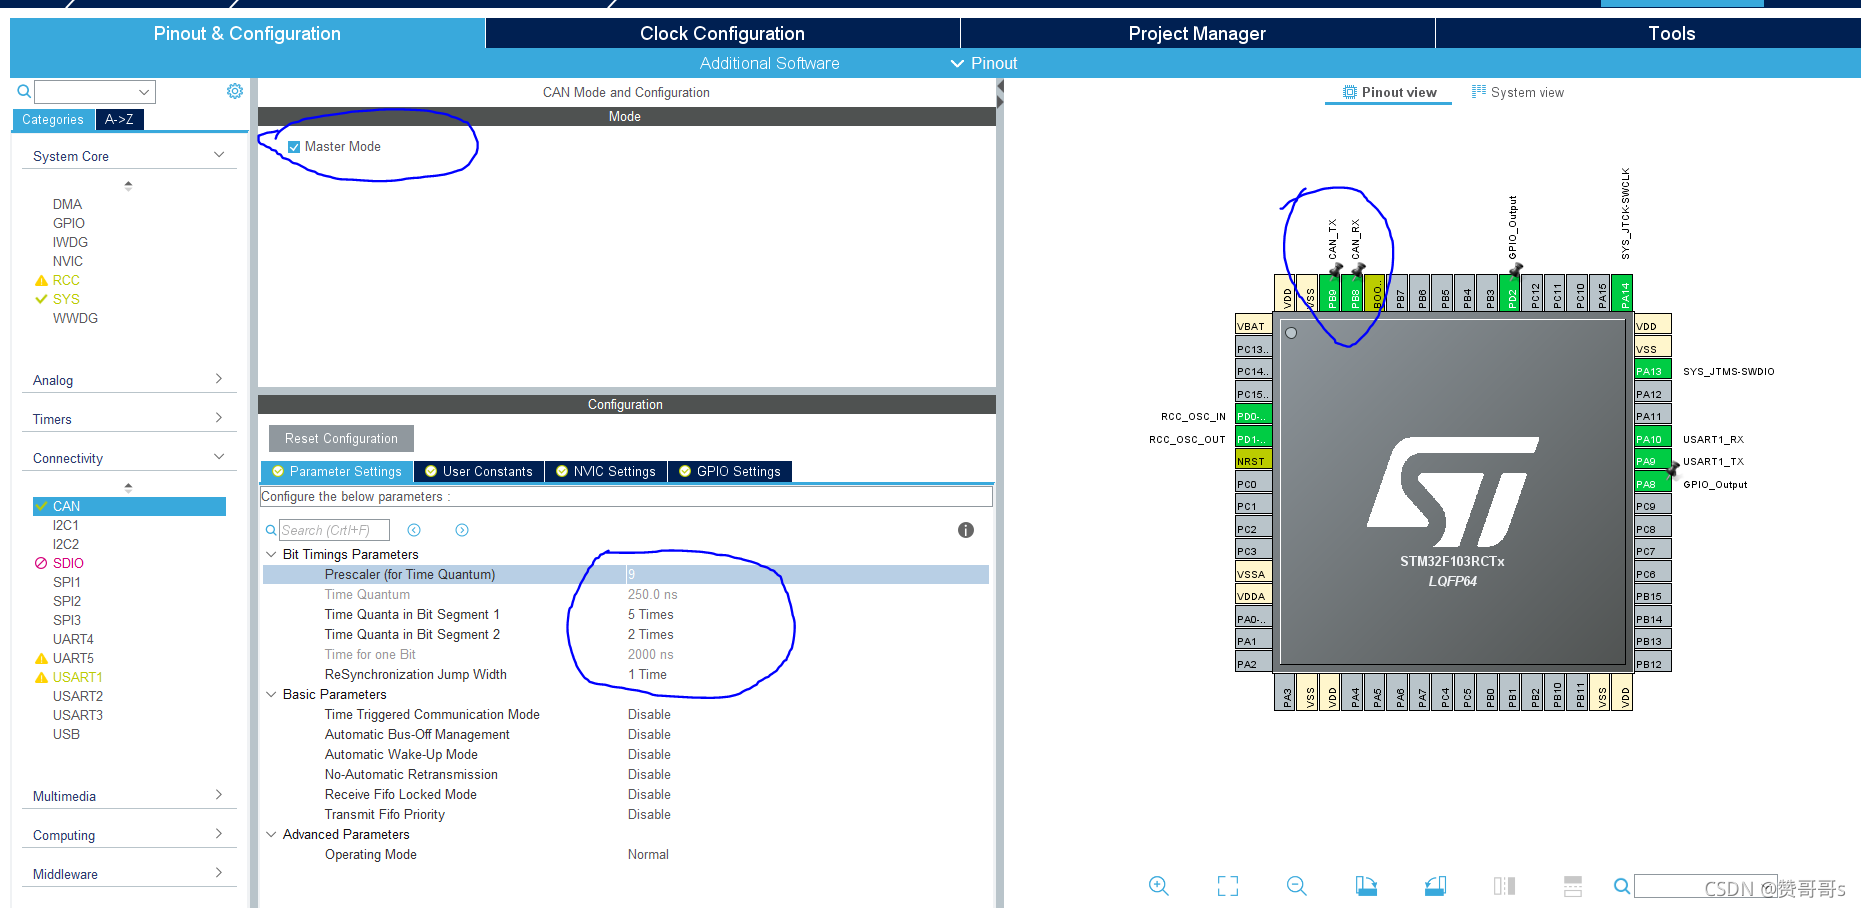The image size is (1861, 908).
Task: Select the UART5 peripheral
Action: [73, 658]
